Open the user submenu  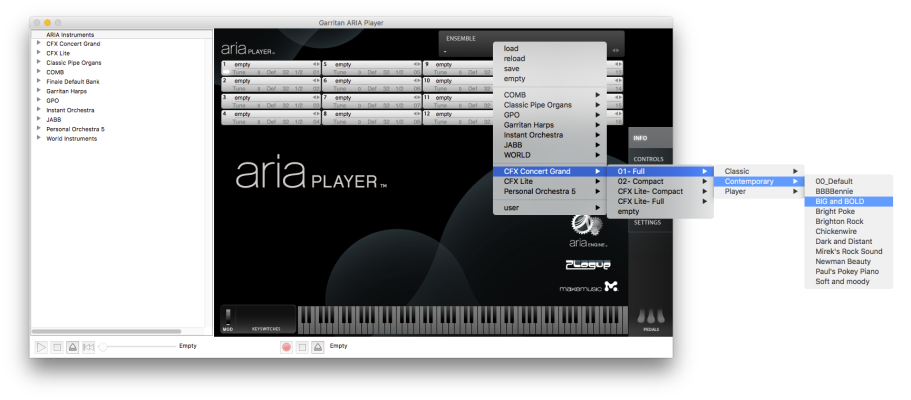(550, 208)
